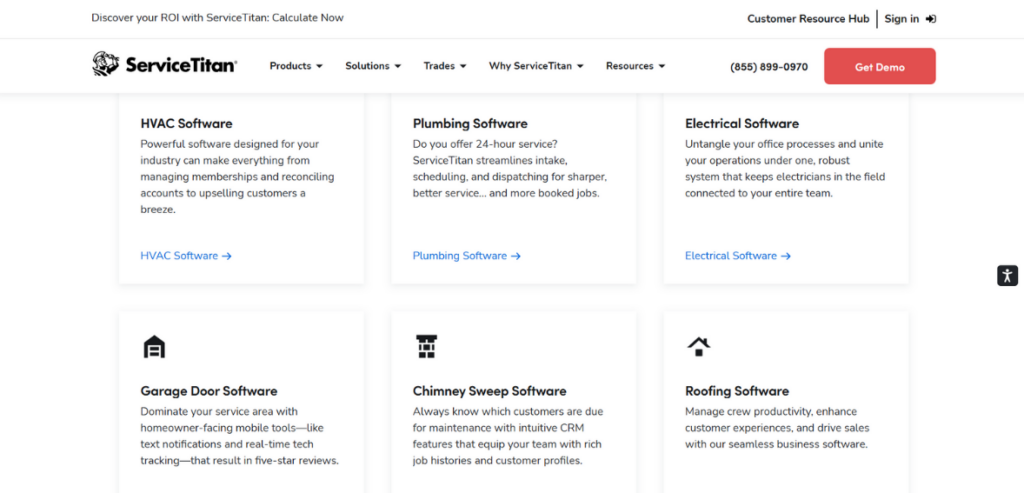Open Customer Resource Hub link
The image size is (1024, 493).
click(x=808, y=19)
